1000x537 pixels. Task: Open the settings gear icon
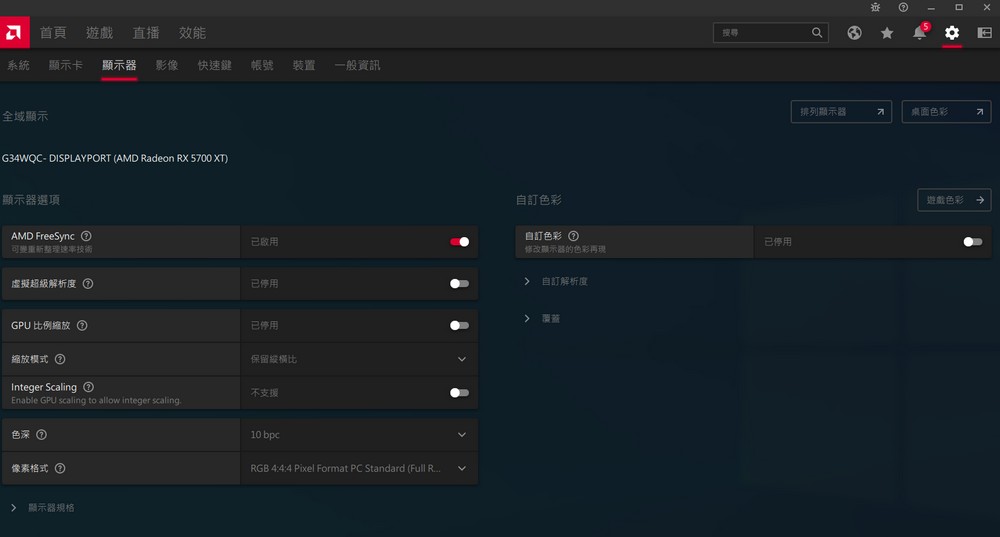(x=952, y=33)
